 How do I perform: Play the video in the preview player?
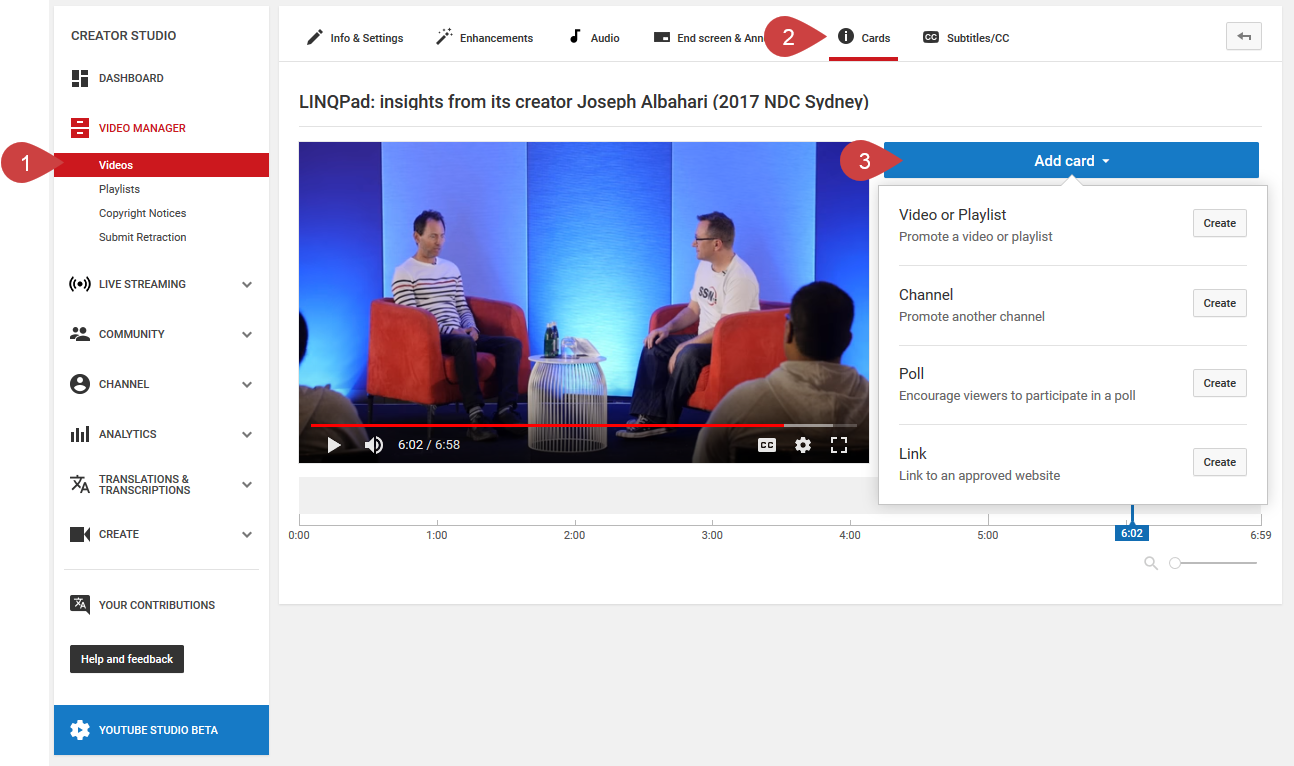coord(334,445)
